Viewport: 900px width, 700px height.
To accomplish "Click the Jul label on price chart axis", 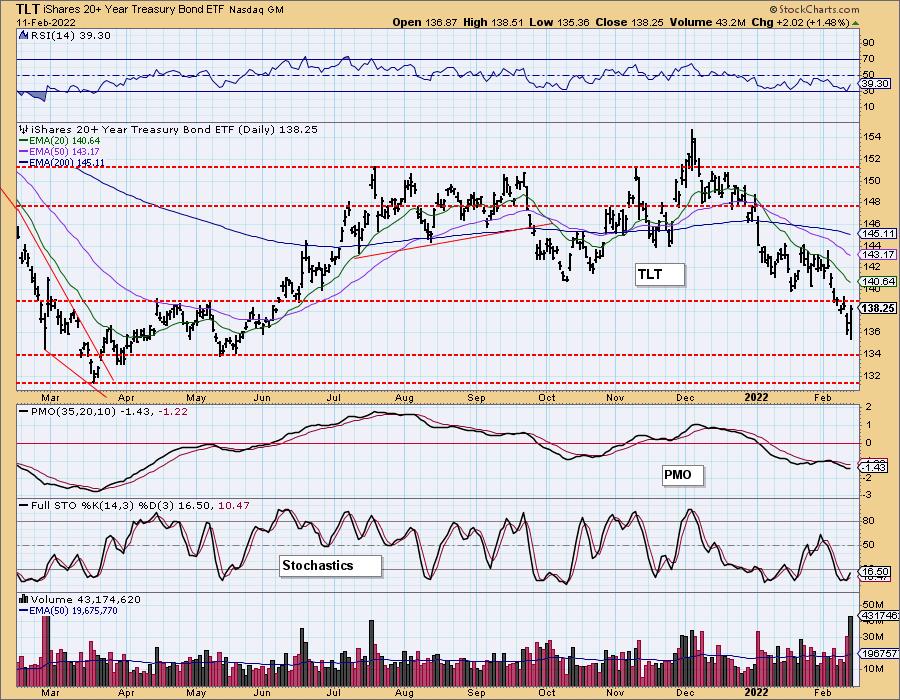I will point(334,398).
